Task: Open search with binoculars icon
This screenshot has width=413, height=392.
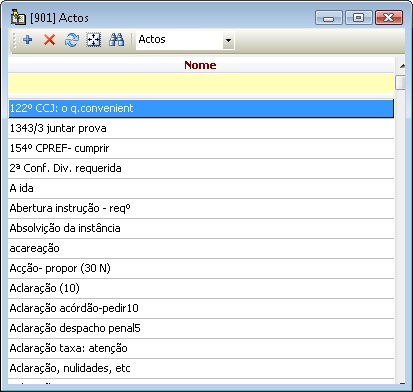Action: tap(116, 40)
